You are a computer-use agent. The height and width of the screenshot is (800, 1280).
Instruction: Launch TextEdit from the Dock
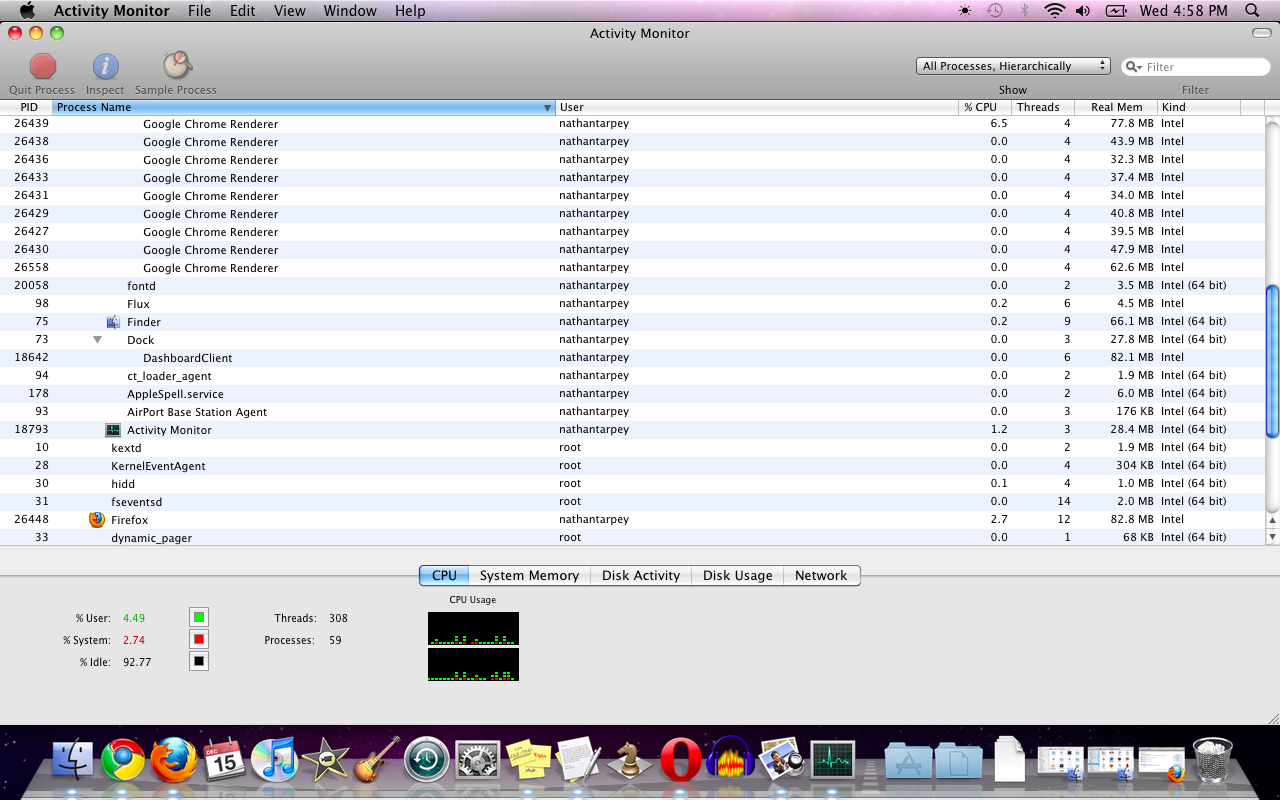(x=579, y=760)
